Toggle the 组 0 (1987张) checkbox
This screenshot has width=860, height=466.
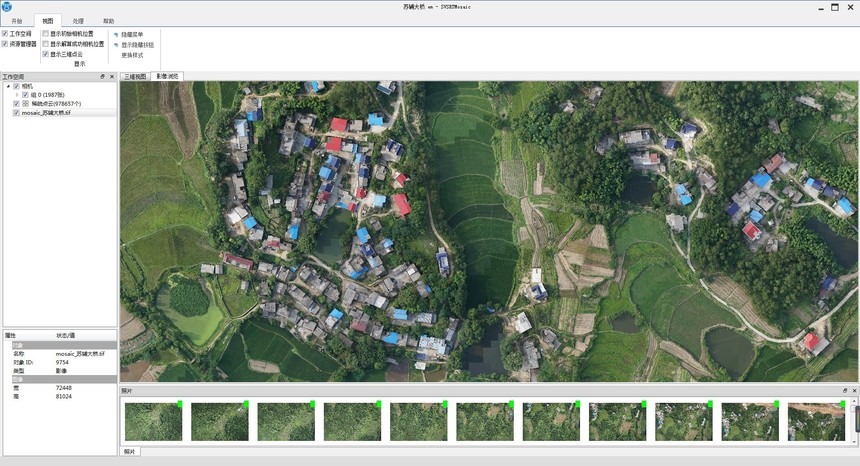(25, 95)
